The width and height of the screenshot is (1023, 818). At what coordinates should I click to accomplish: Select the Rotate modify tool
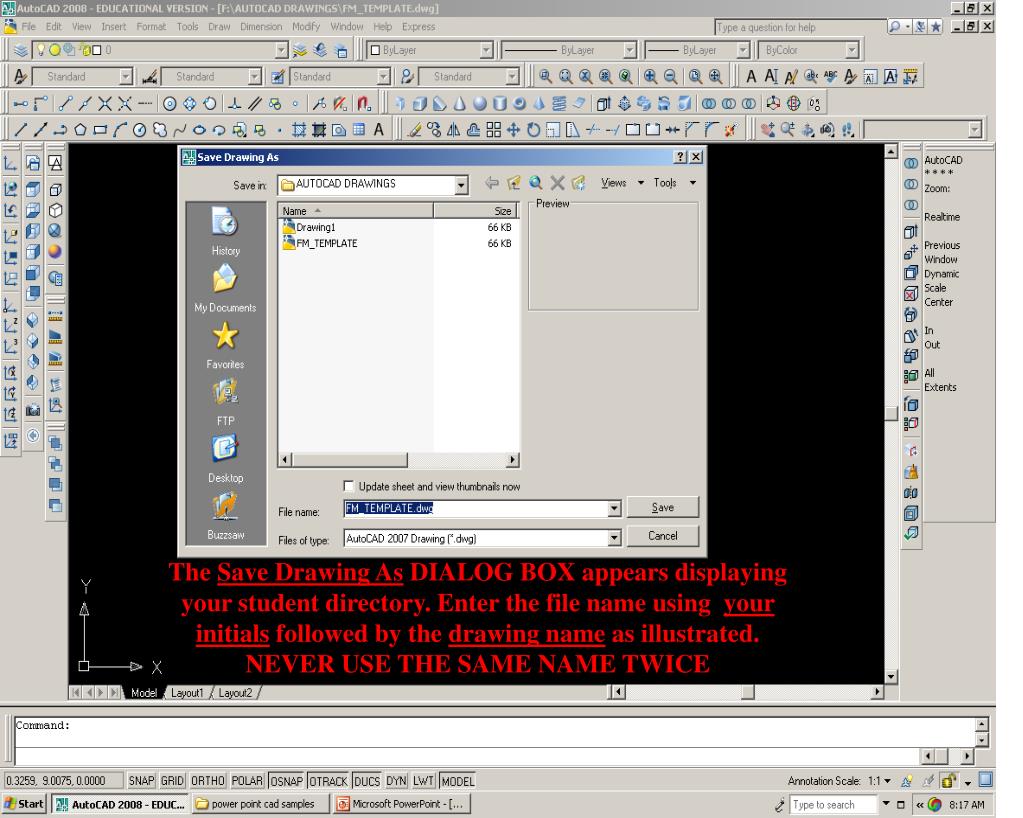coord(533,130)
